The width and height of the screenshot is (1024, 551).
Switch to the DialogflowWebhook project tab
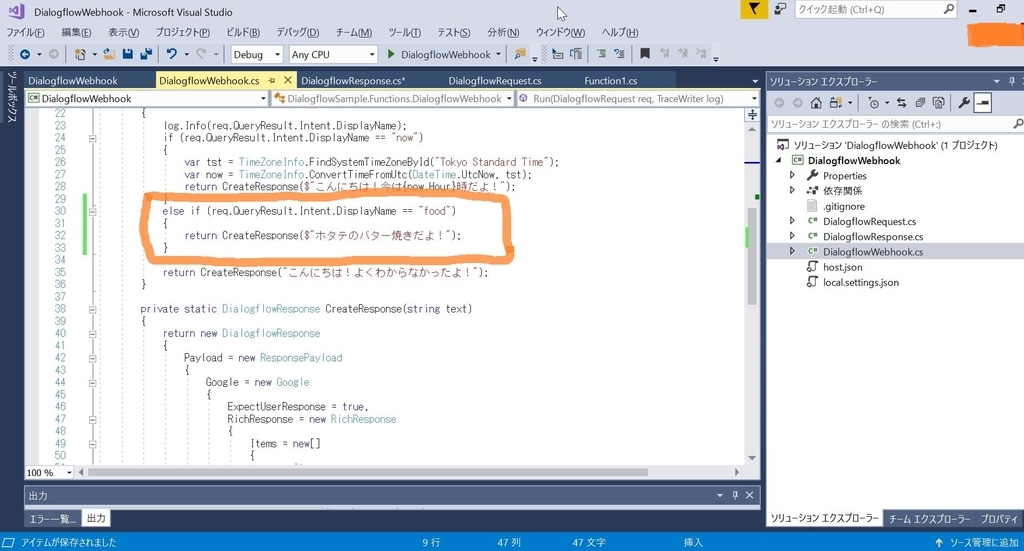point(73,81)
